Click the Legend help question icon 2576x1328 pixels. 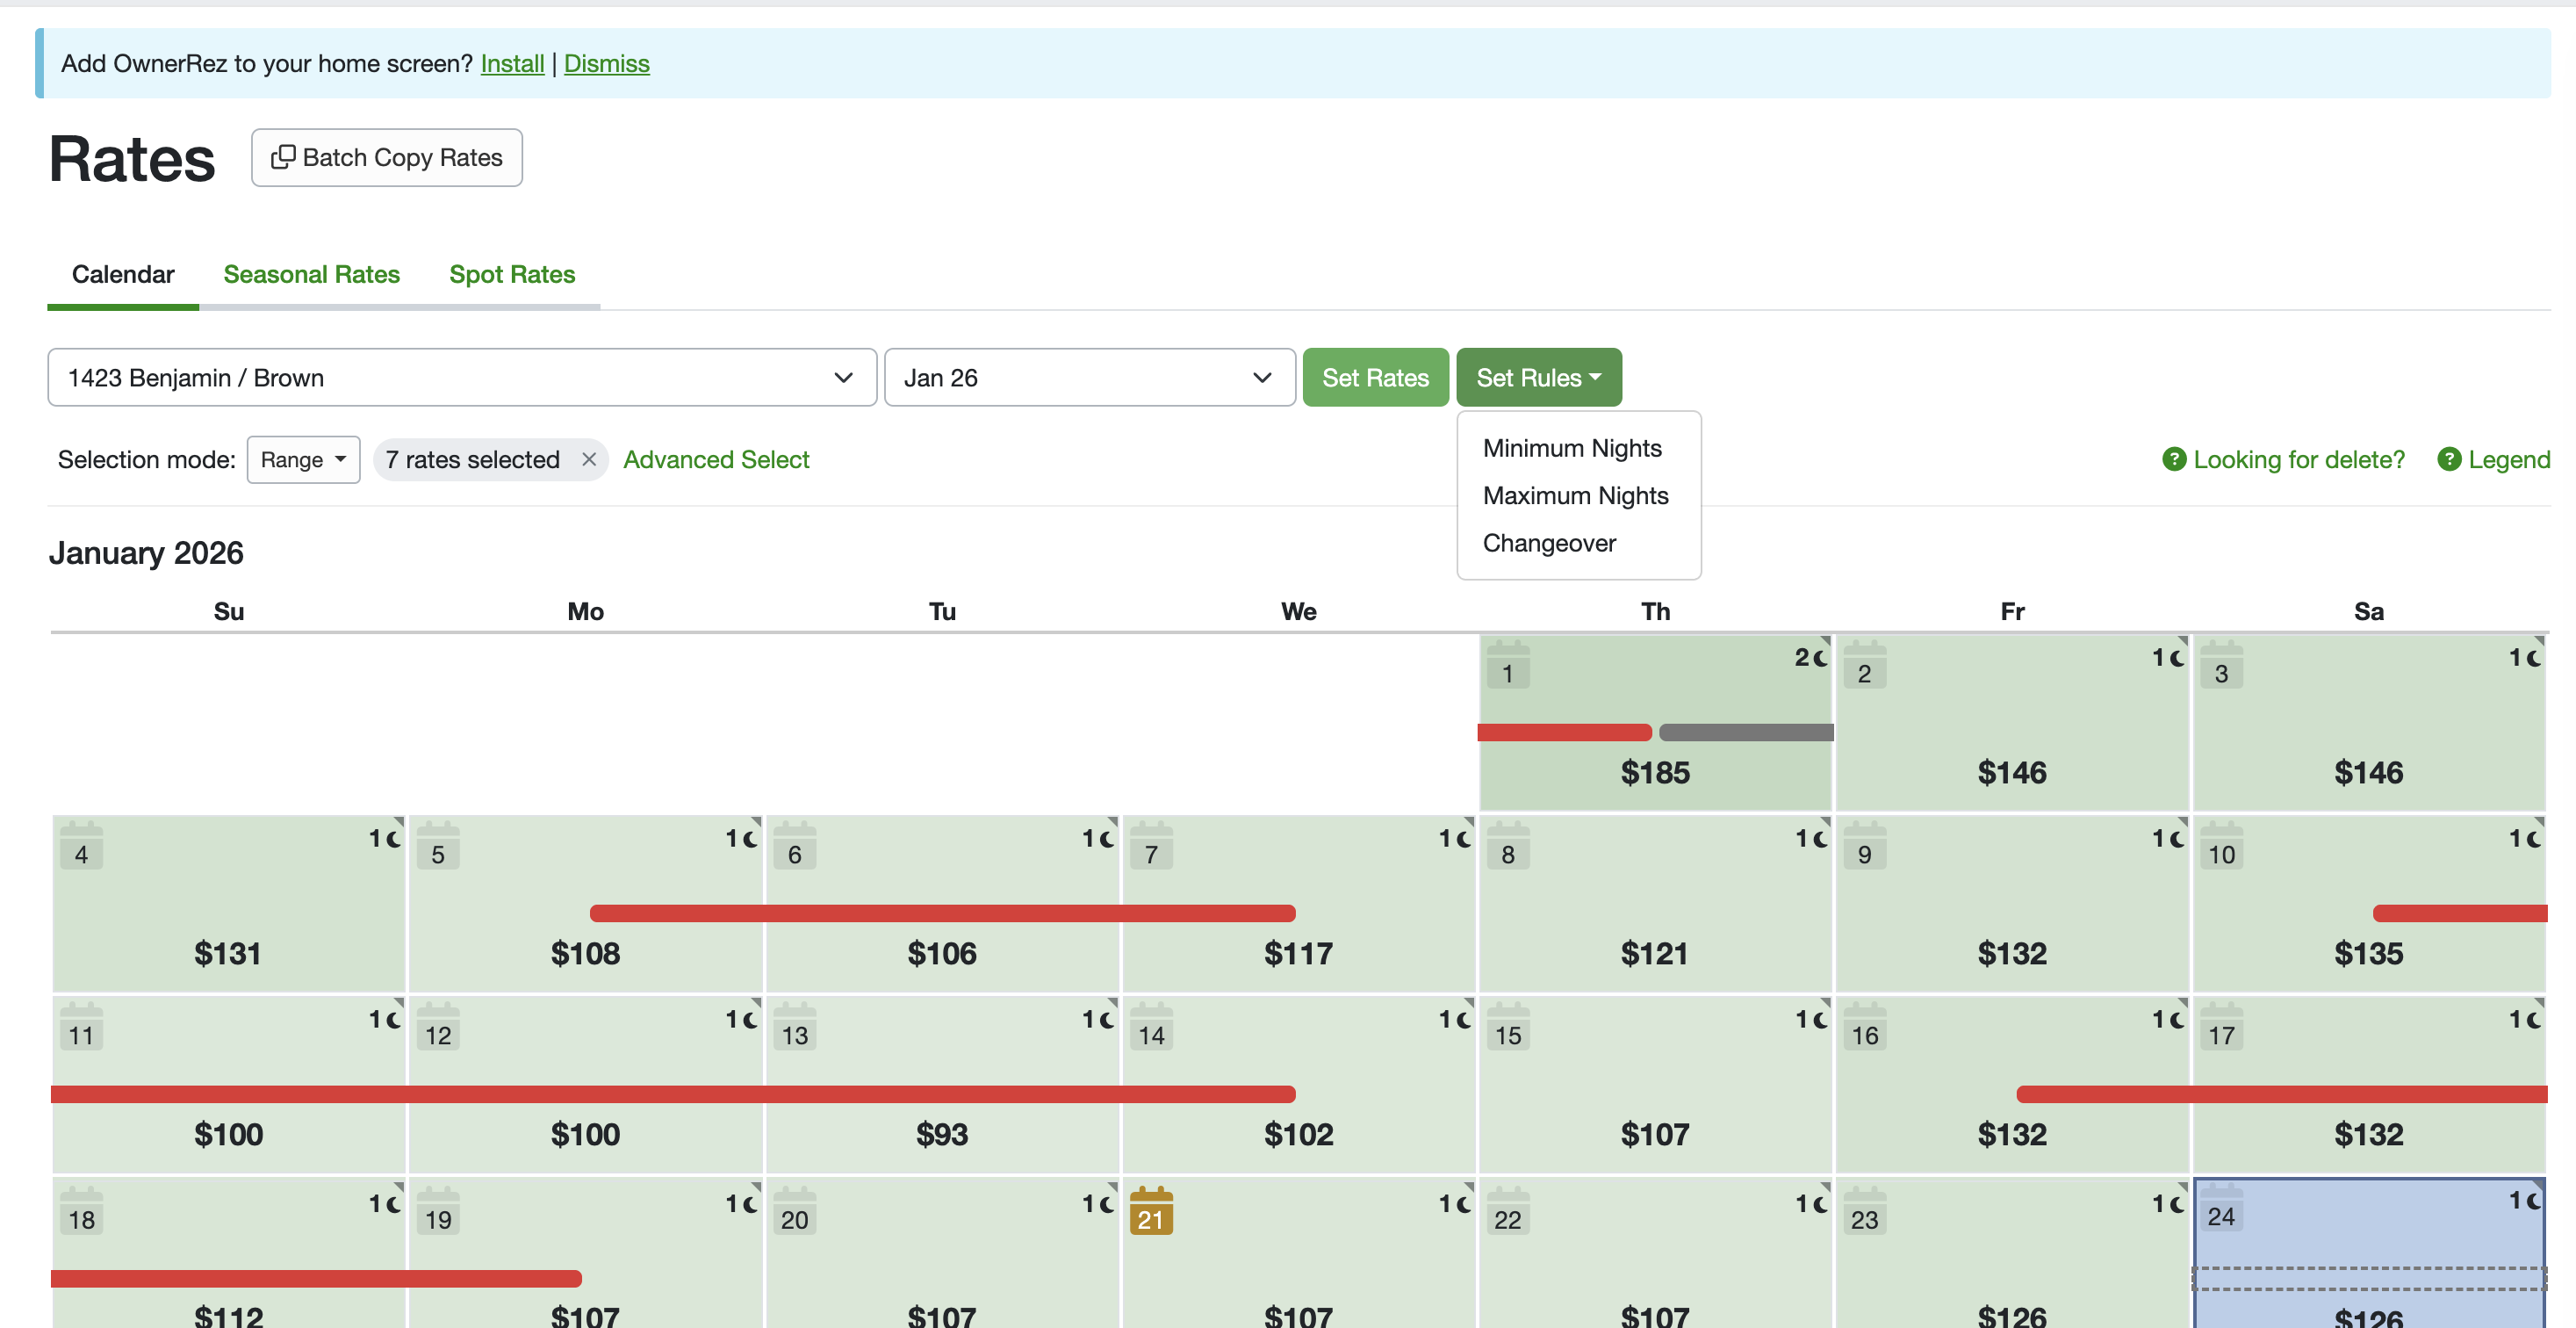pyautogui.click(x=2449, y=459)
